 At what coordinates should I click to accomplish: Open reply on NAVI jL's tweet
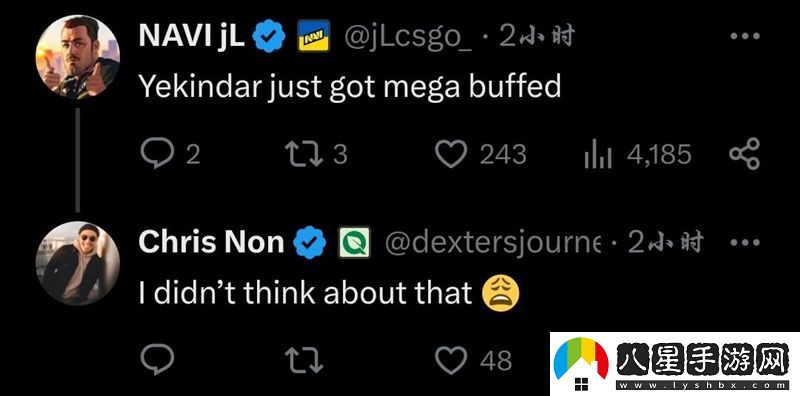click(157, 154)
